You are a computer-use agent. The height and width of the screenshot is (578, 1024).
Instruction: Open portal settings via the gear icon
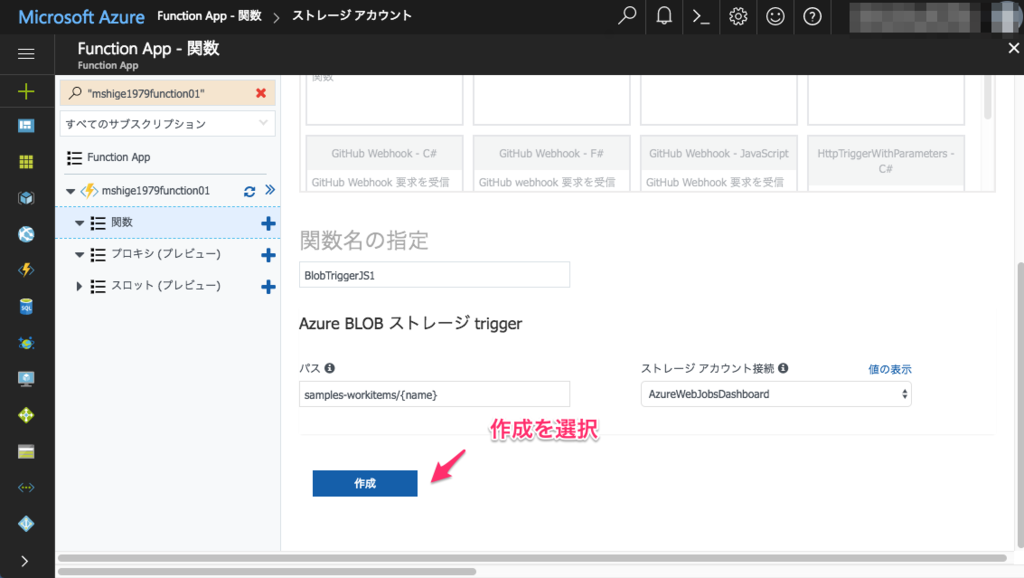click(x=738, y=16)
